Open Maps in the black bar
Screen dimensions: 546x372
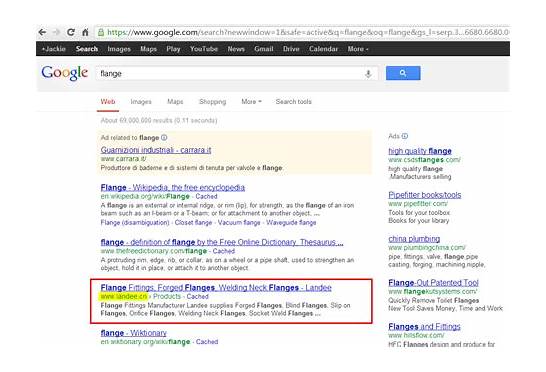point(148,49)
